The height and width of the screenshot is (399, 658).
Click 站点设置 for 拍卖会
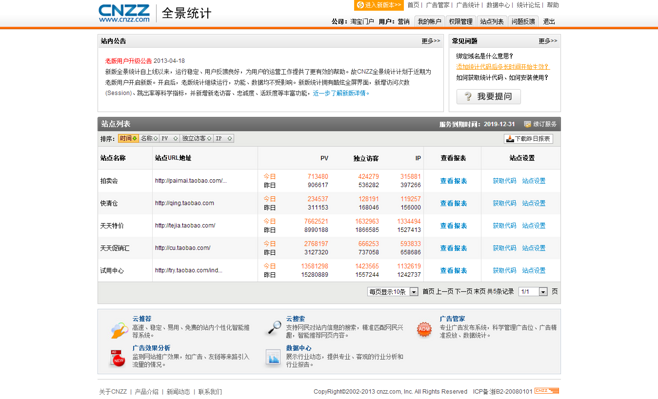[x=534, y=181]
